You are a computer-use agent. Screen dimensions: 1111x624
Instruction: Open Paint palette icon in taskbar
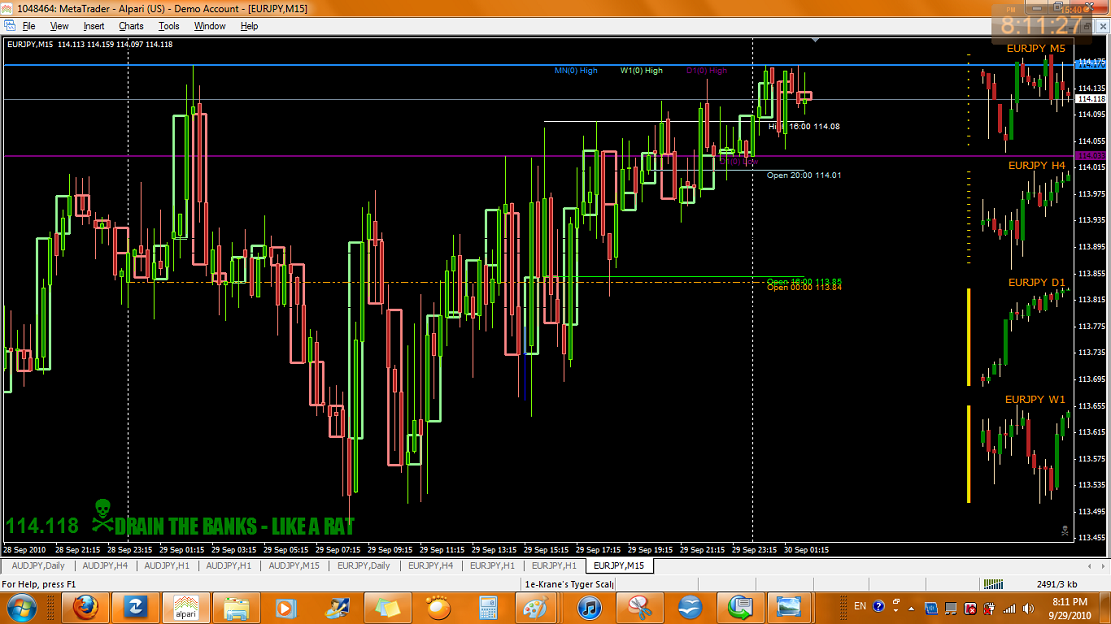click(535, 608)
